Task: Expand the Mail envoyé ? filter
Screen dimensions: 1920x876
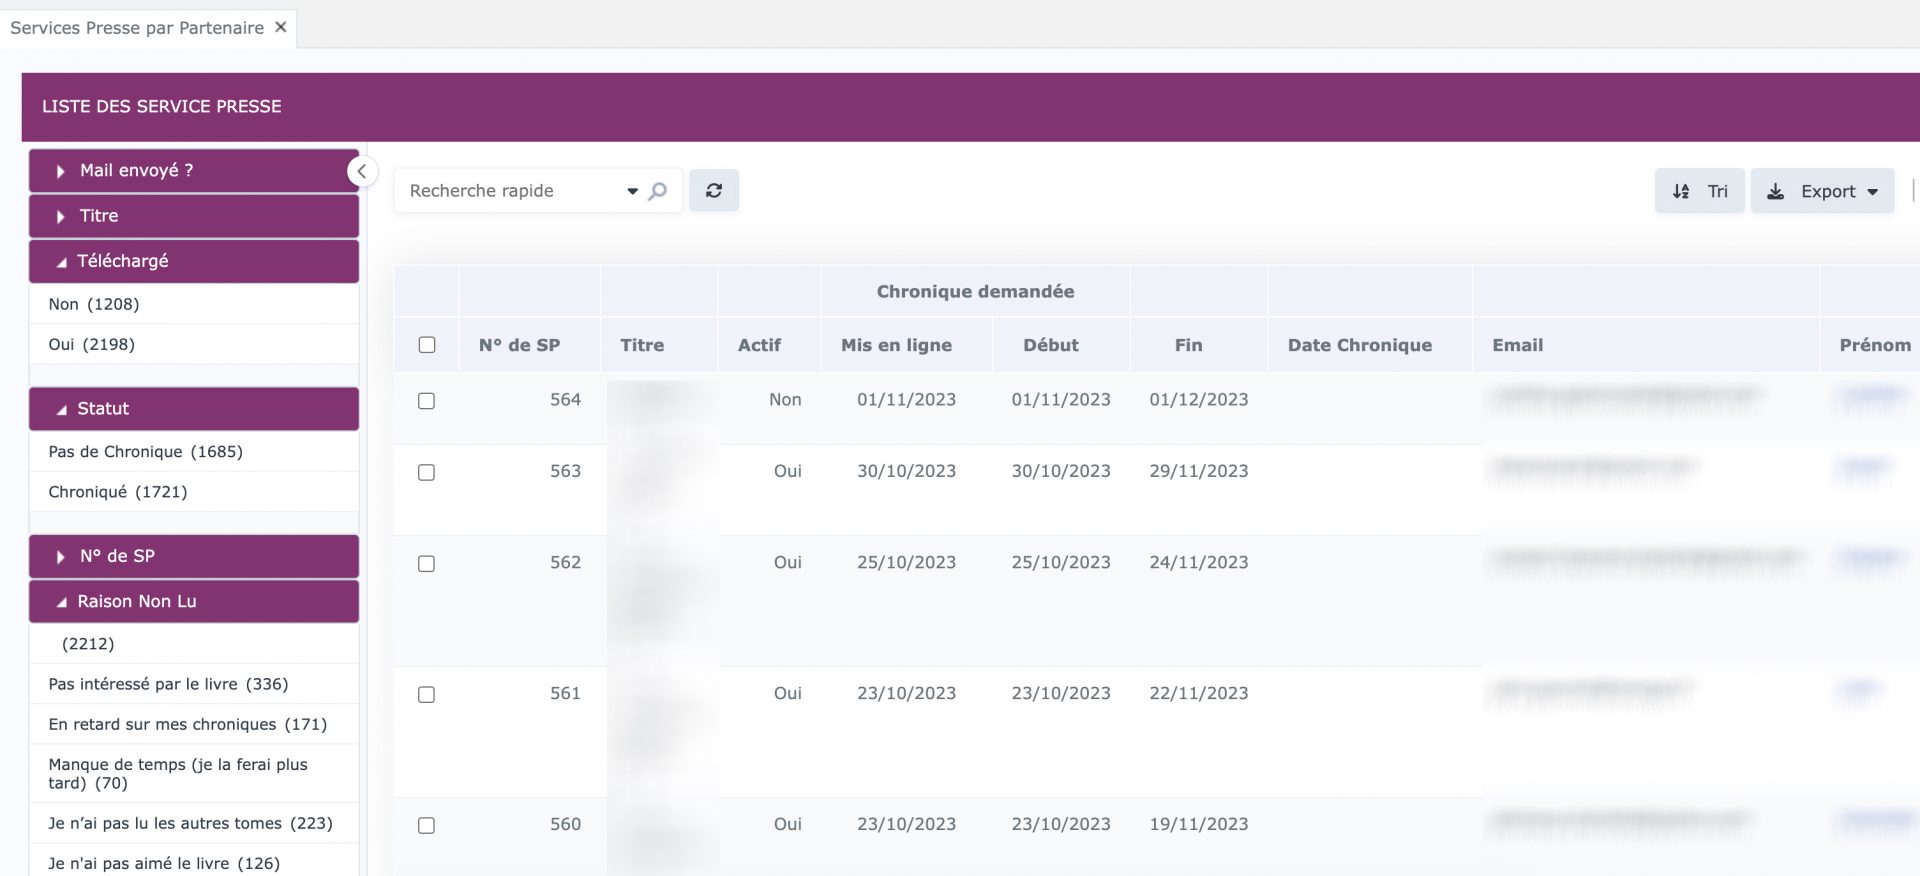Action: (x=194, y=171)
